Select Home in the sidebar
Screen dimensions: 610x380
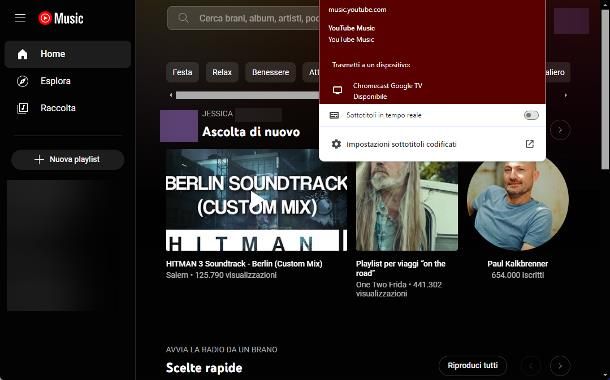coord(68,54)
